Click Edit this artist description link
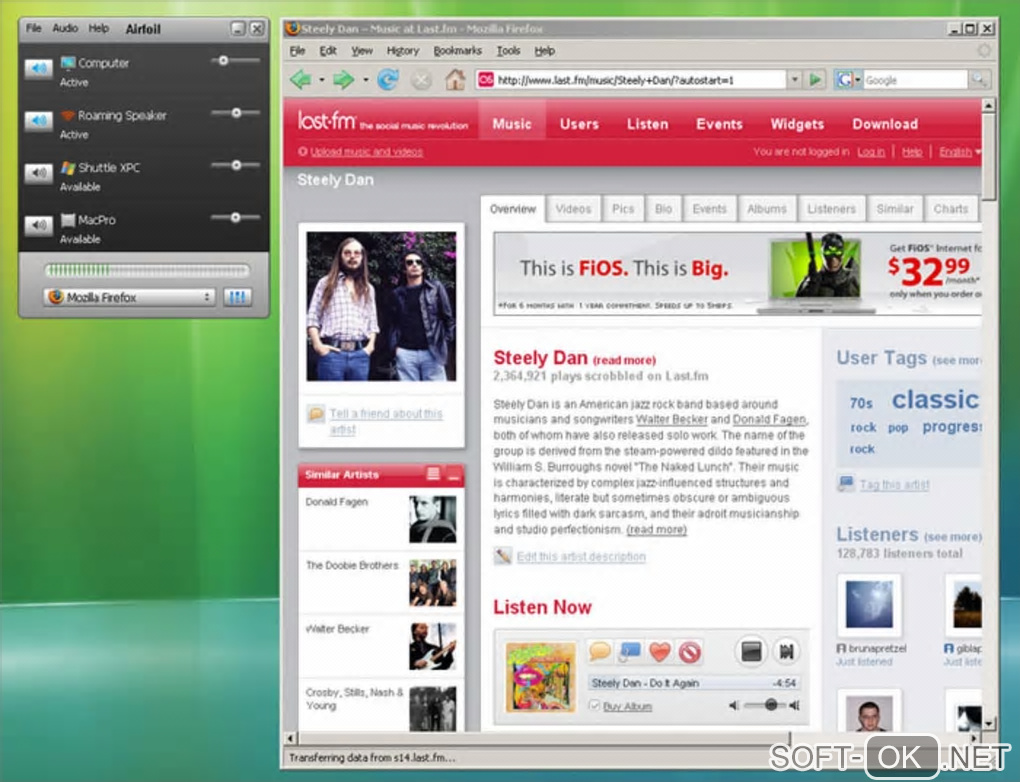The width and height of the screenshot is (1020, 782). pos(581,556)
